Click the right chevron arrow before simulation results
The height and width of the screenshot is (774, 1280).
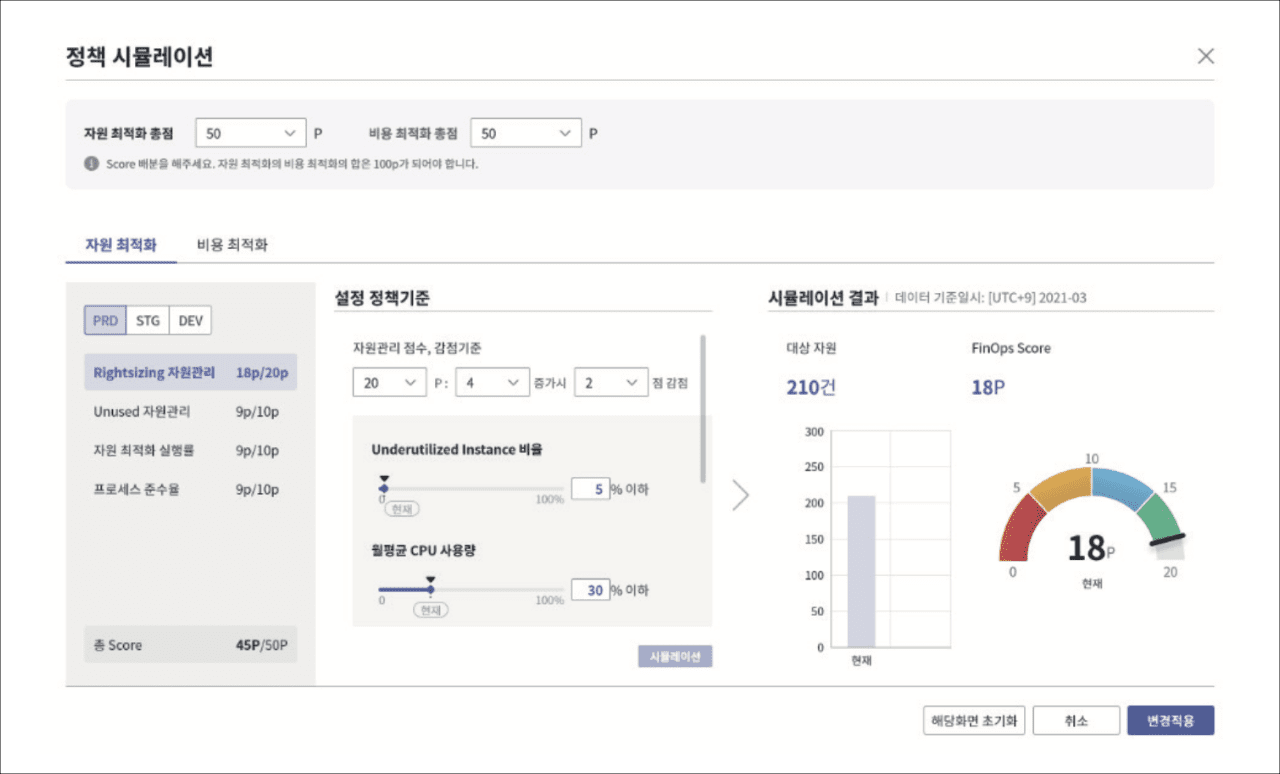click(x=740, y=495)
